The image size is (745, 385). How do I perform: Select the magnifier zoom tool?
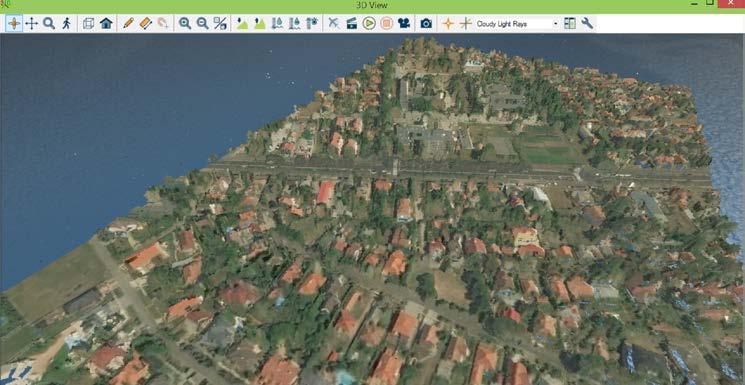tap(48, 23)
